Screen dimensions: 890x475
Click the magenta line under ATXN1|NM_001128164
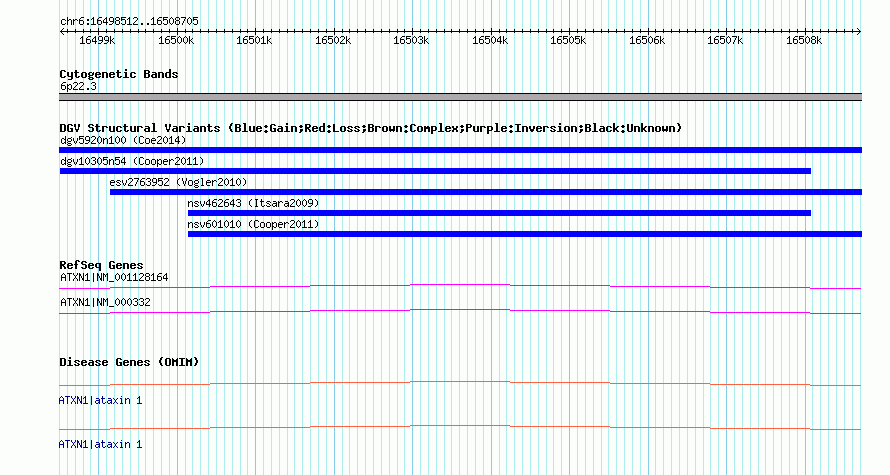click(x=460, y=286)
